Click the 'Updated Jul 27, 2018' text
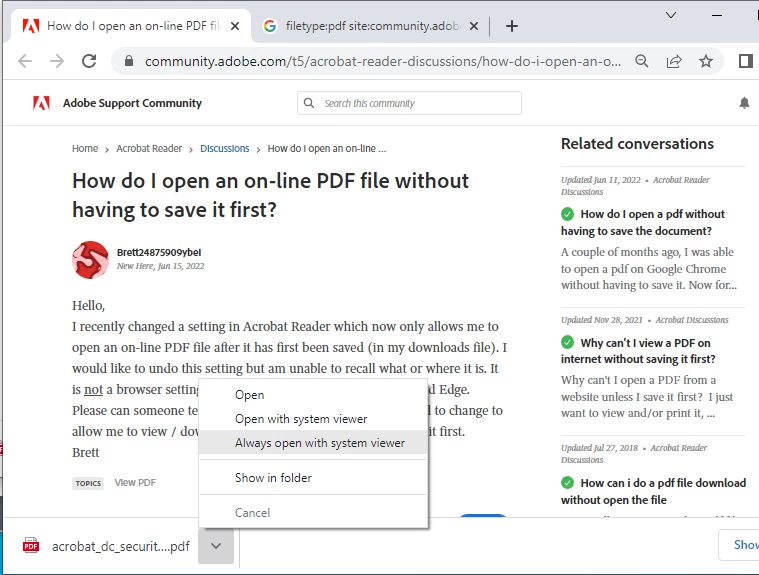The image size is (759, 575). [x=599, y=448]
